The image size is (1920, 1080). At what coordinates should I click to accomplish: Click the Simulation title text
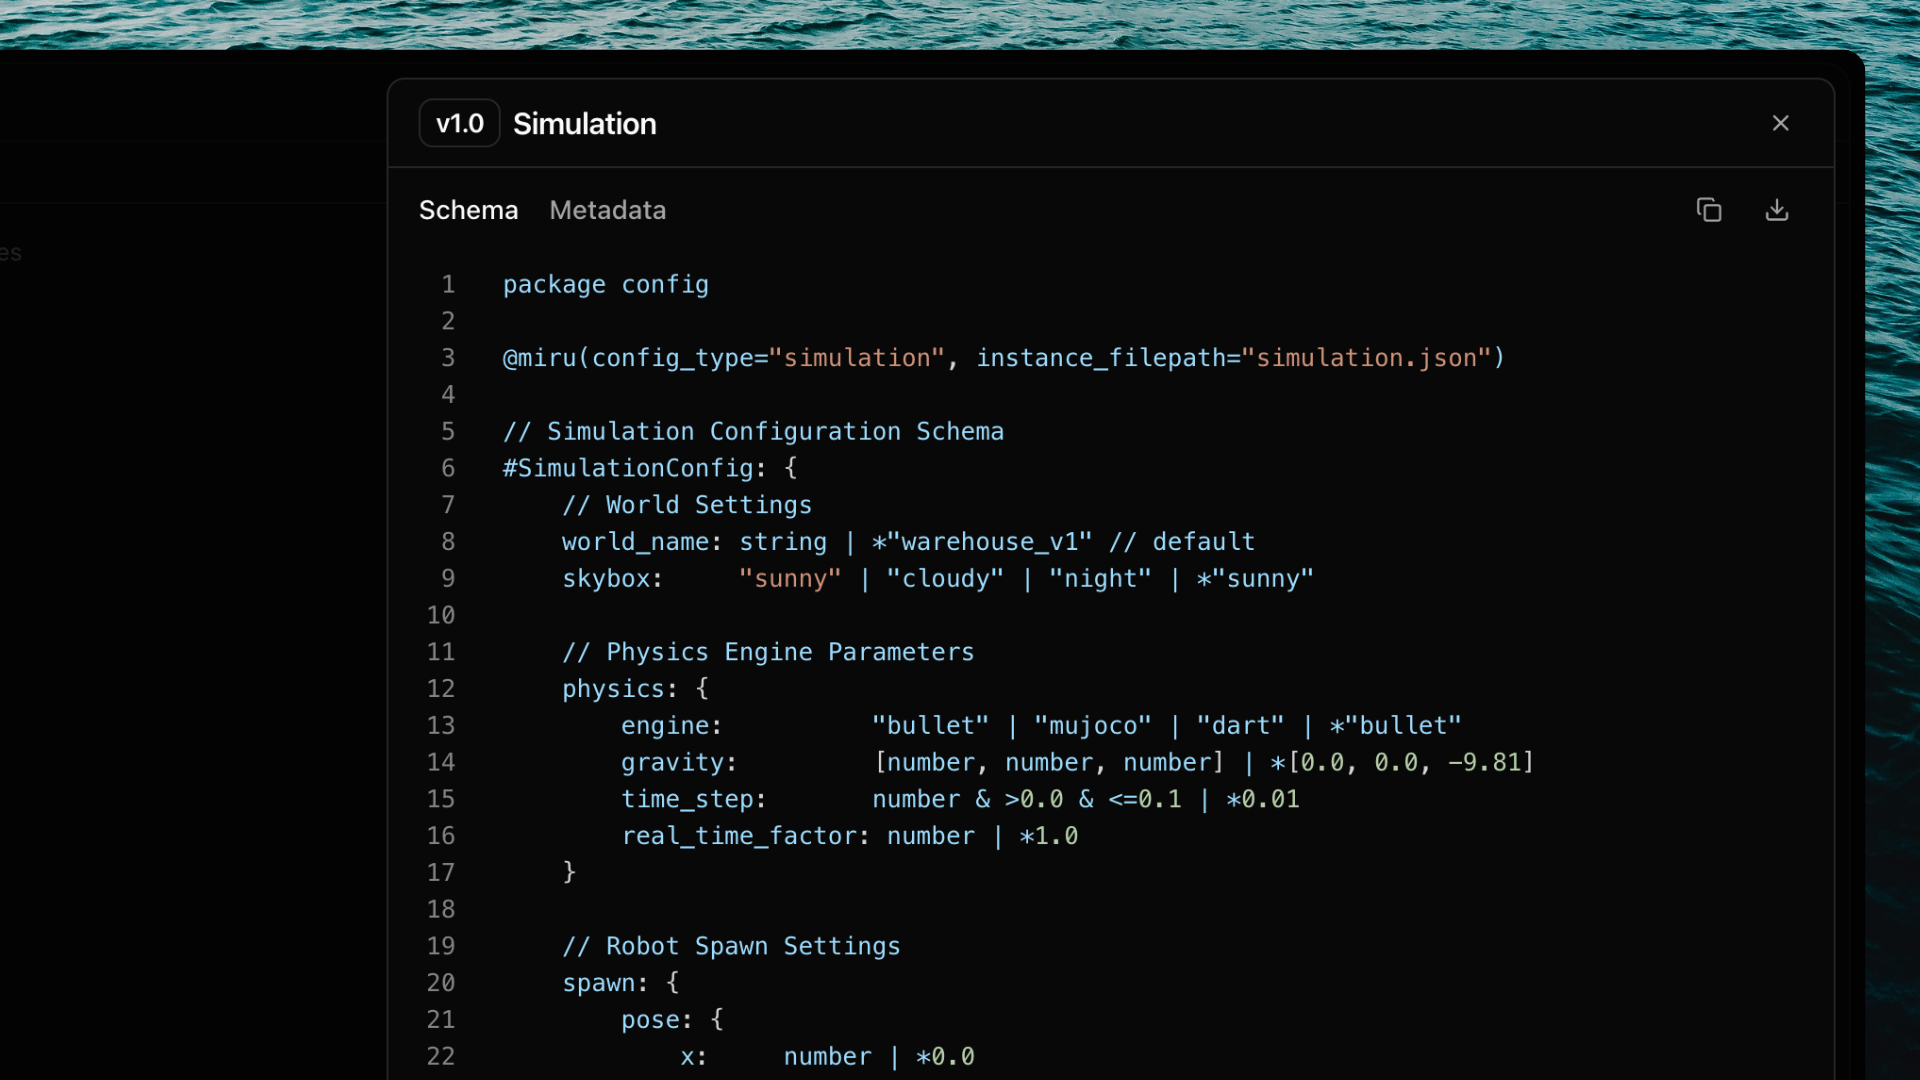click(x=584, y=124)
